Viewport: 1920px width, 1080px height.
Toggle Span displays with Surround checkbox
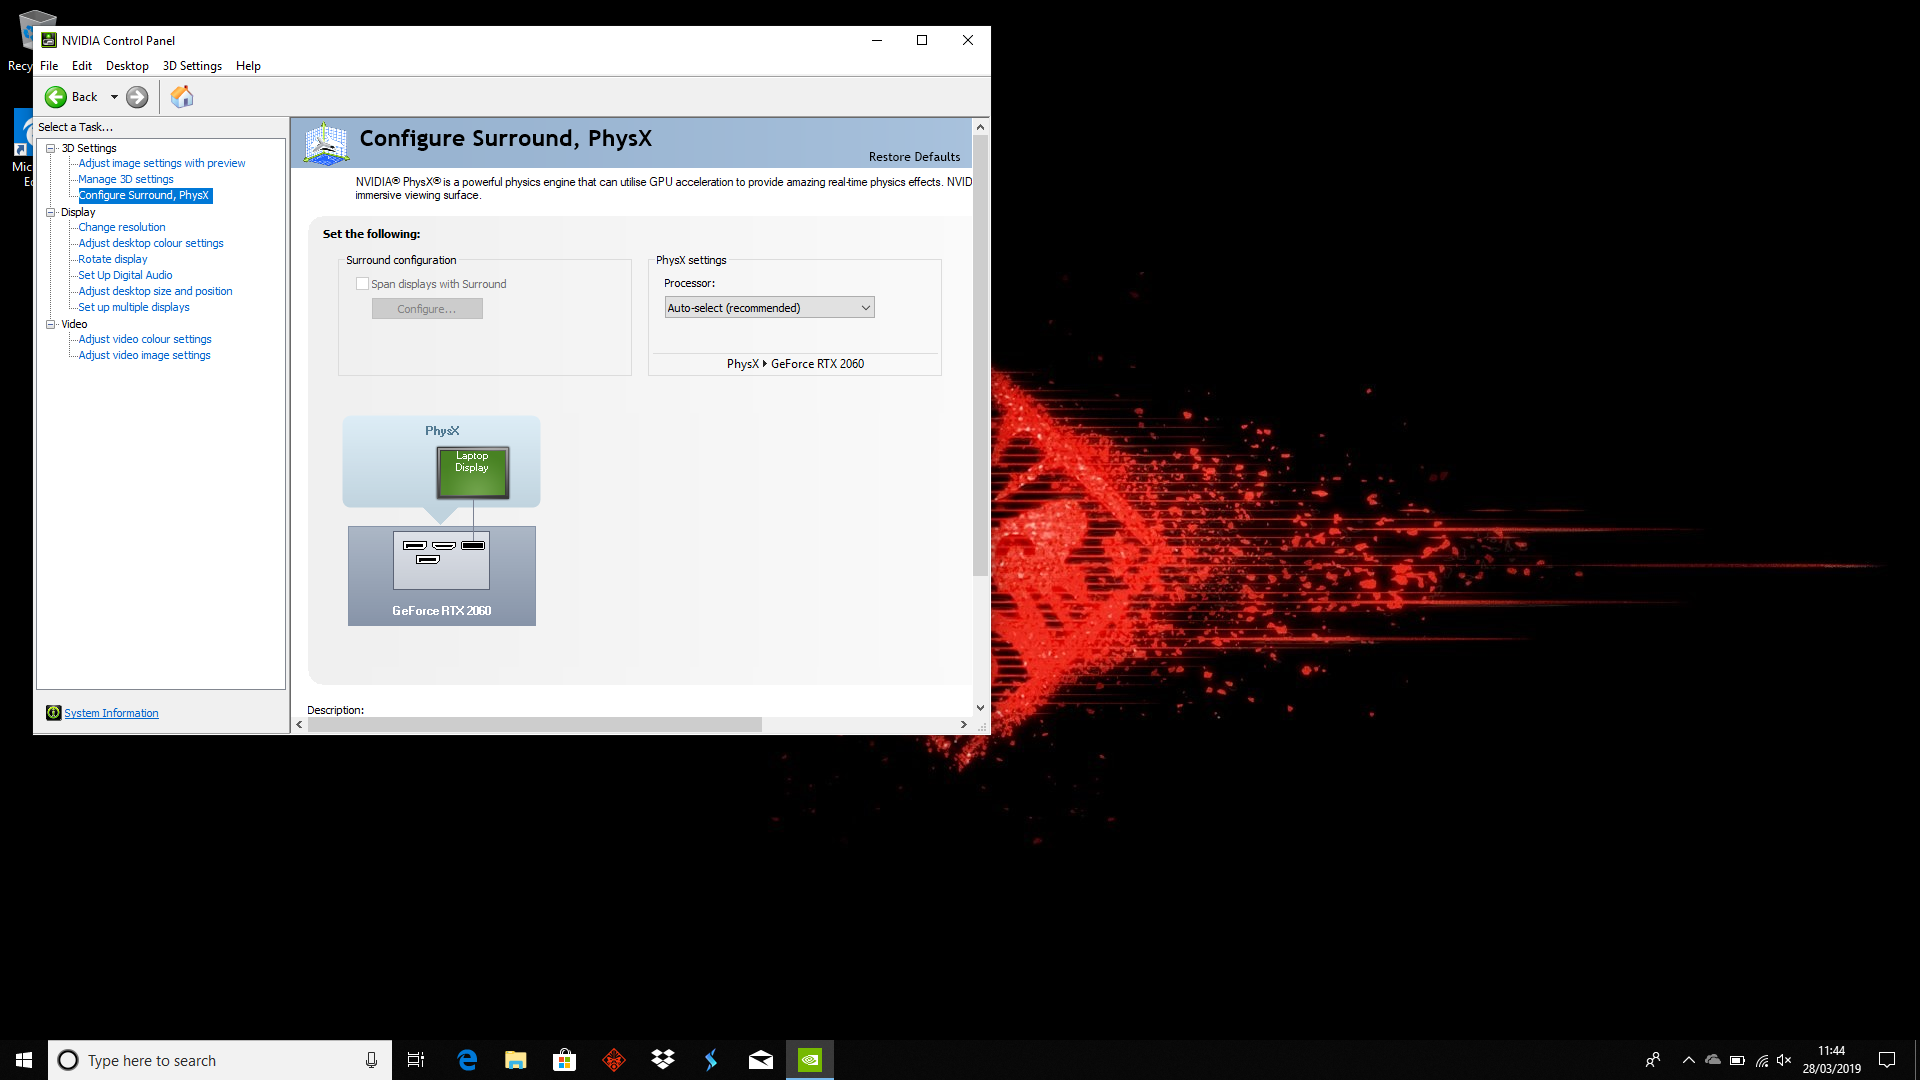[x=362, y=284]
